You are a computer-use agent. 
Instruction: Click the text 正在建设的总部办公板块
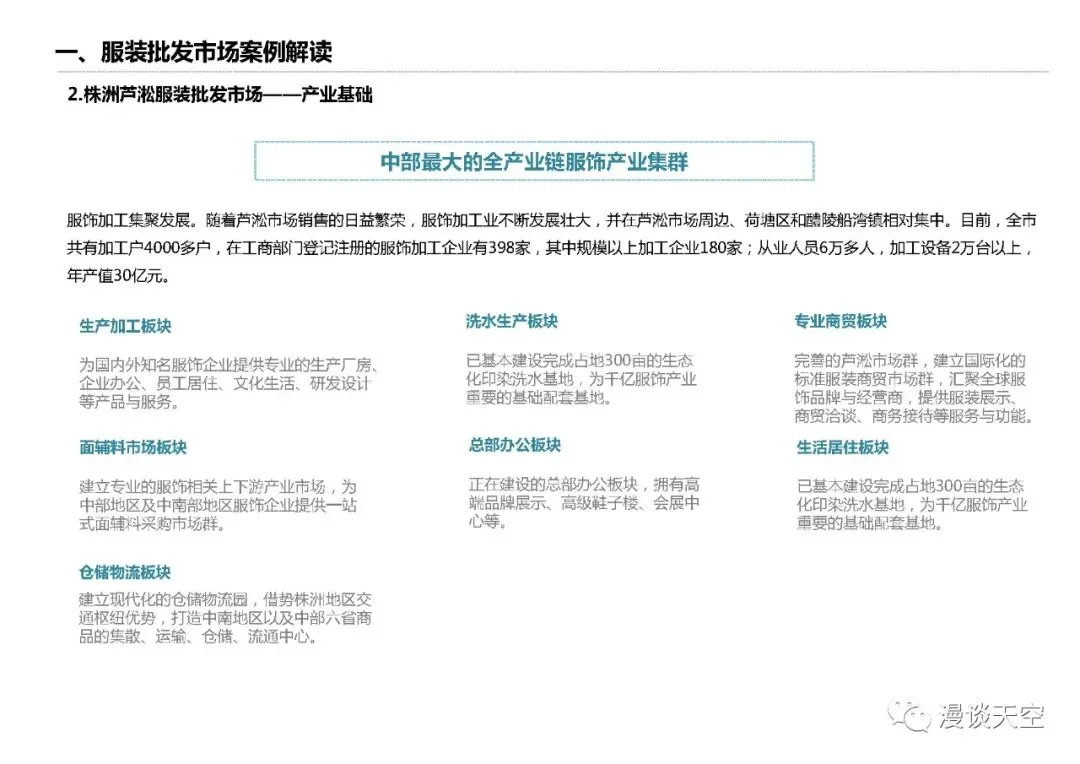pos(554,484)
